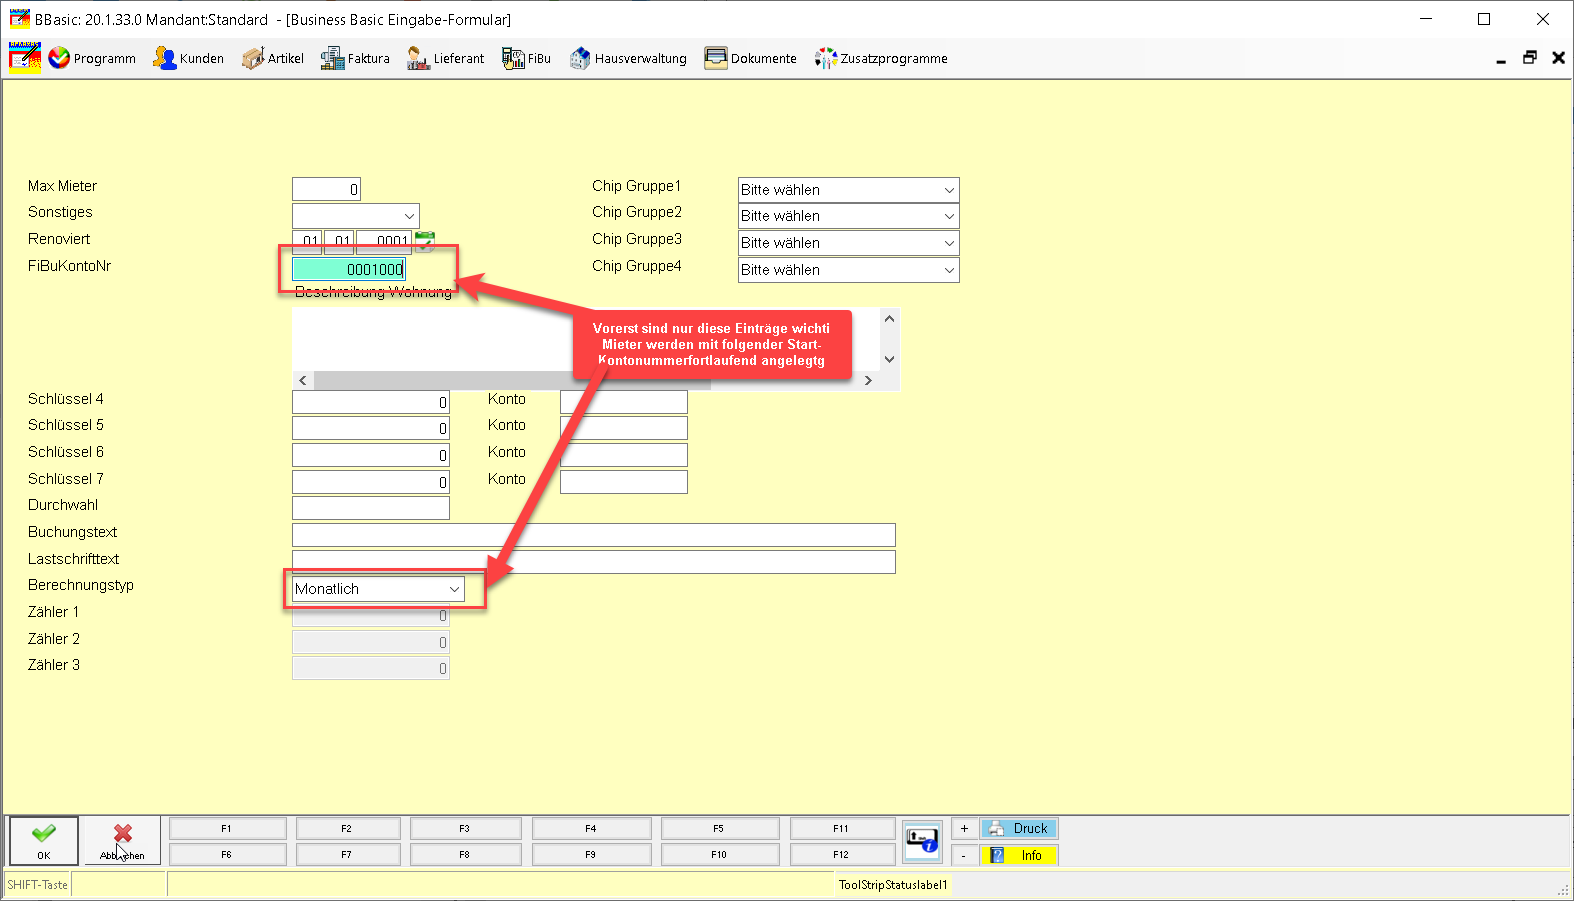Click the Durchwahl input field

[x=371, y=508]
